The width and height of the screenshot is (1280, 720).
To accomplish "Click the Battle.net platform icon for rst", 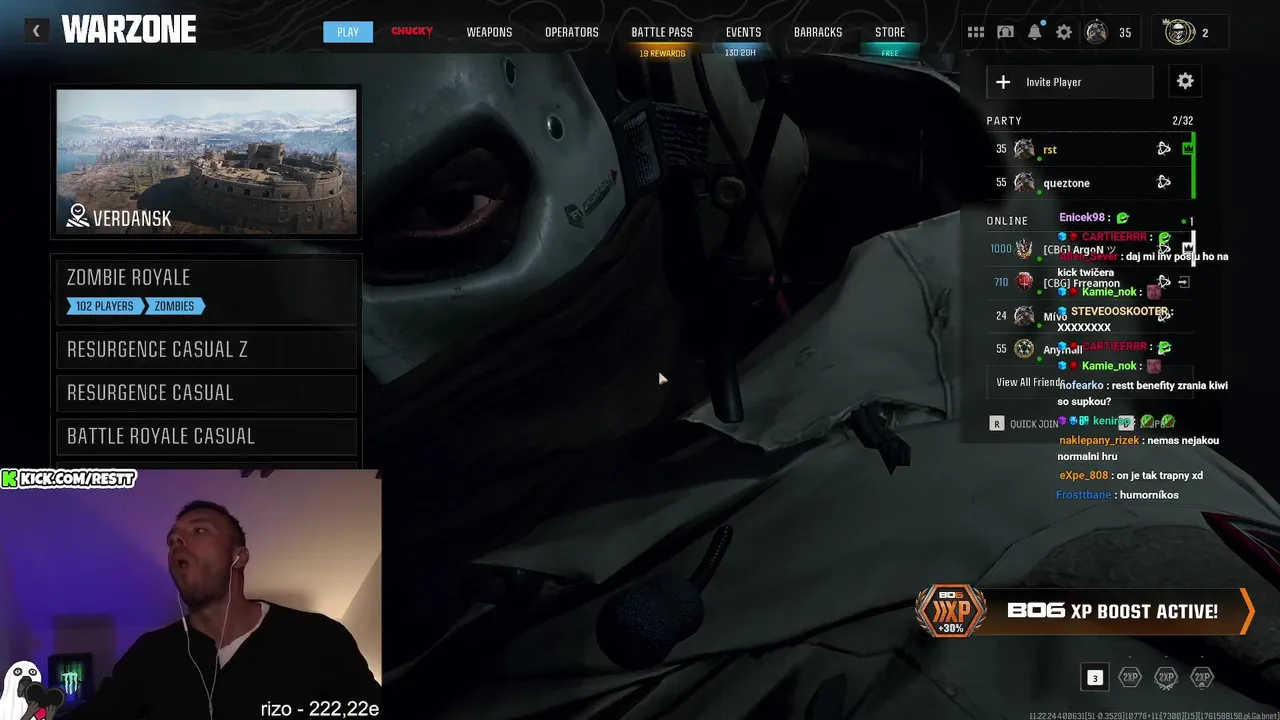I will click(1164, 149).
